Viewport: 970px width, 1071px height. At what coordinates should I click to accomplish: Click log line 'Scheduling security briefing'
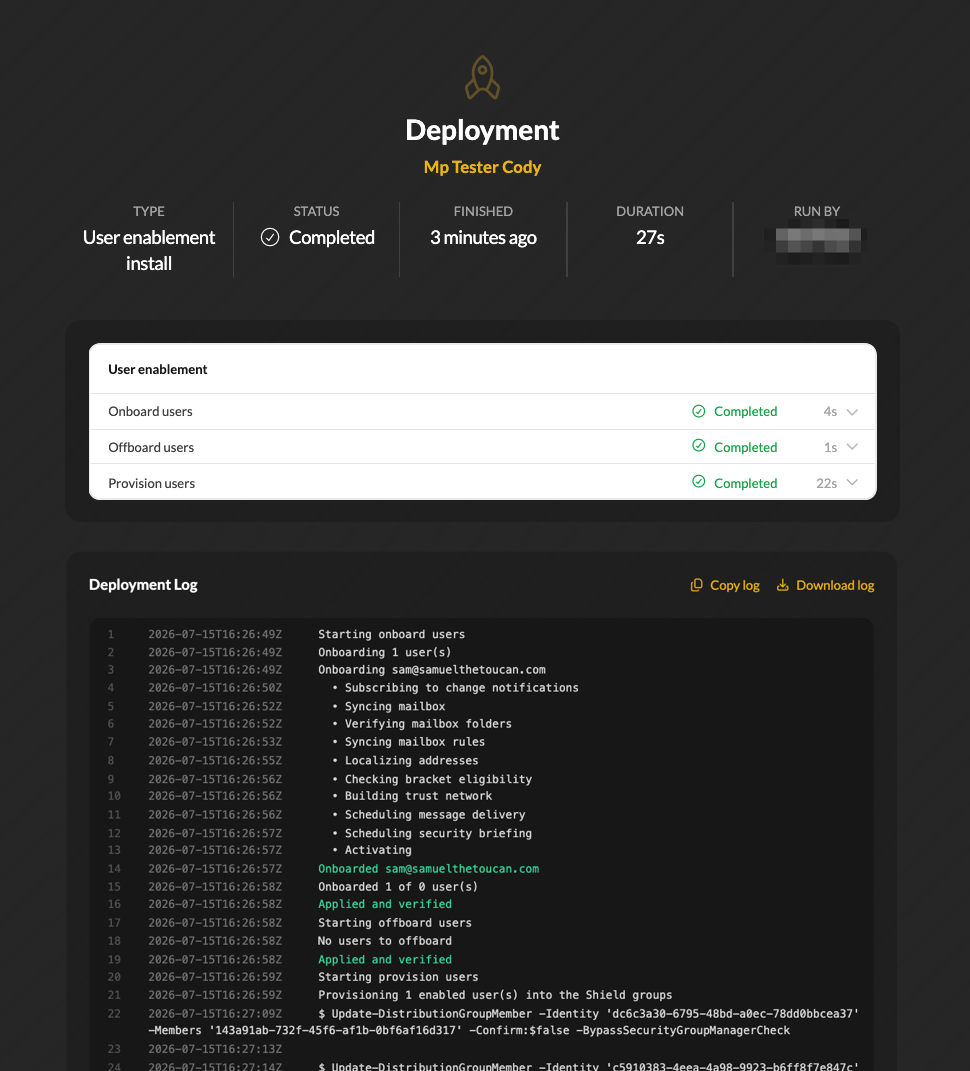tap(438, 833)
